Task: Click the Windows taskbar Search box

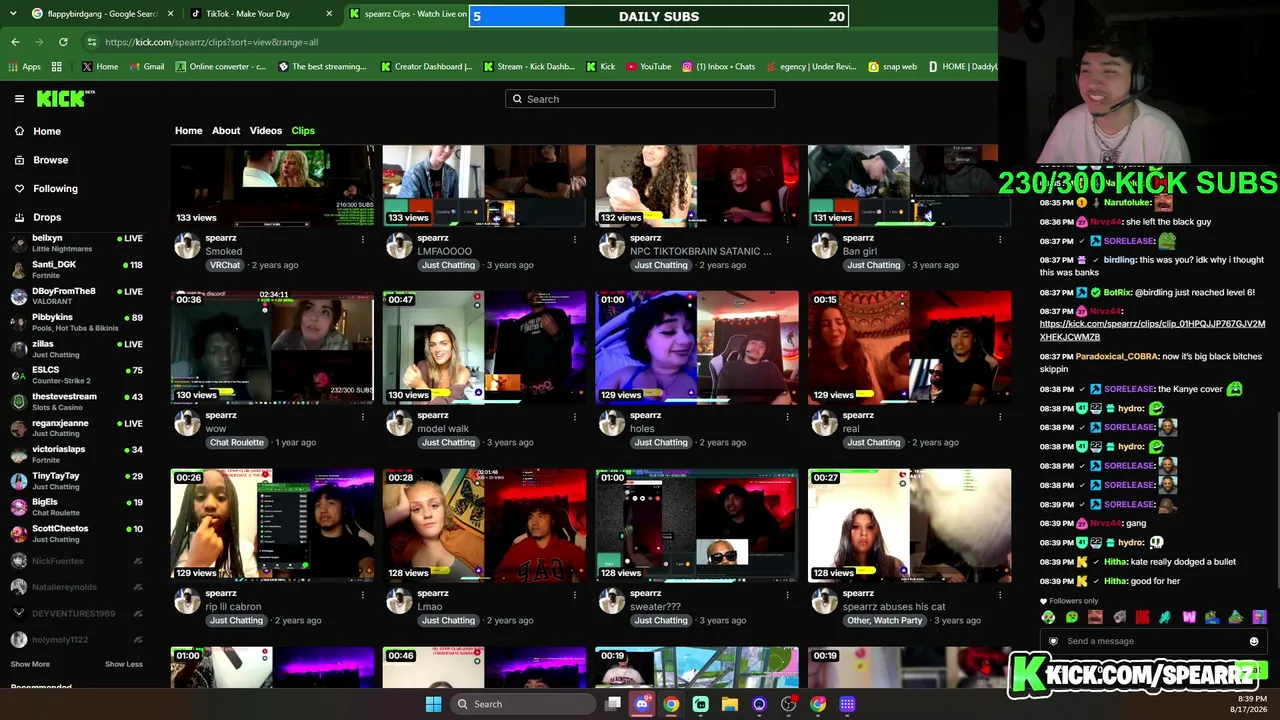Action: tap(521, 704)
